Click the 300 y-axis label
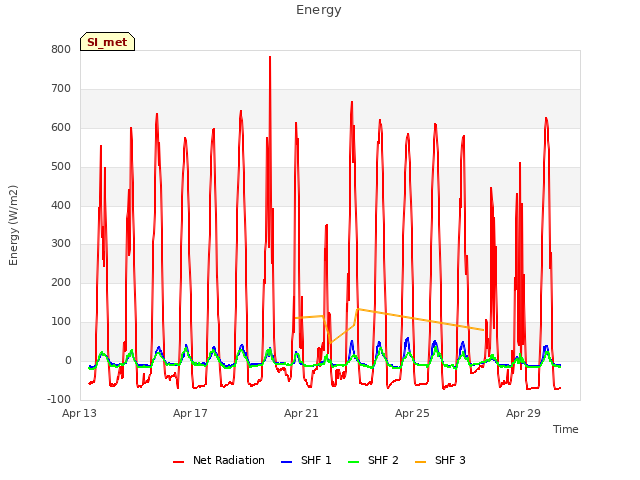This screenshot has width=640, height=480. click(61, 244)
